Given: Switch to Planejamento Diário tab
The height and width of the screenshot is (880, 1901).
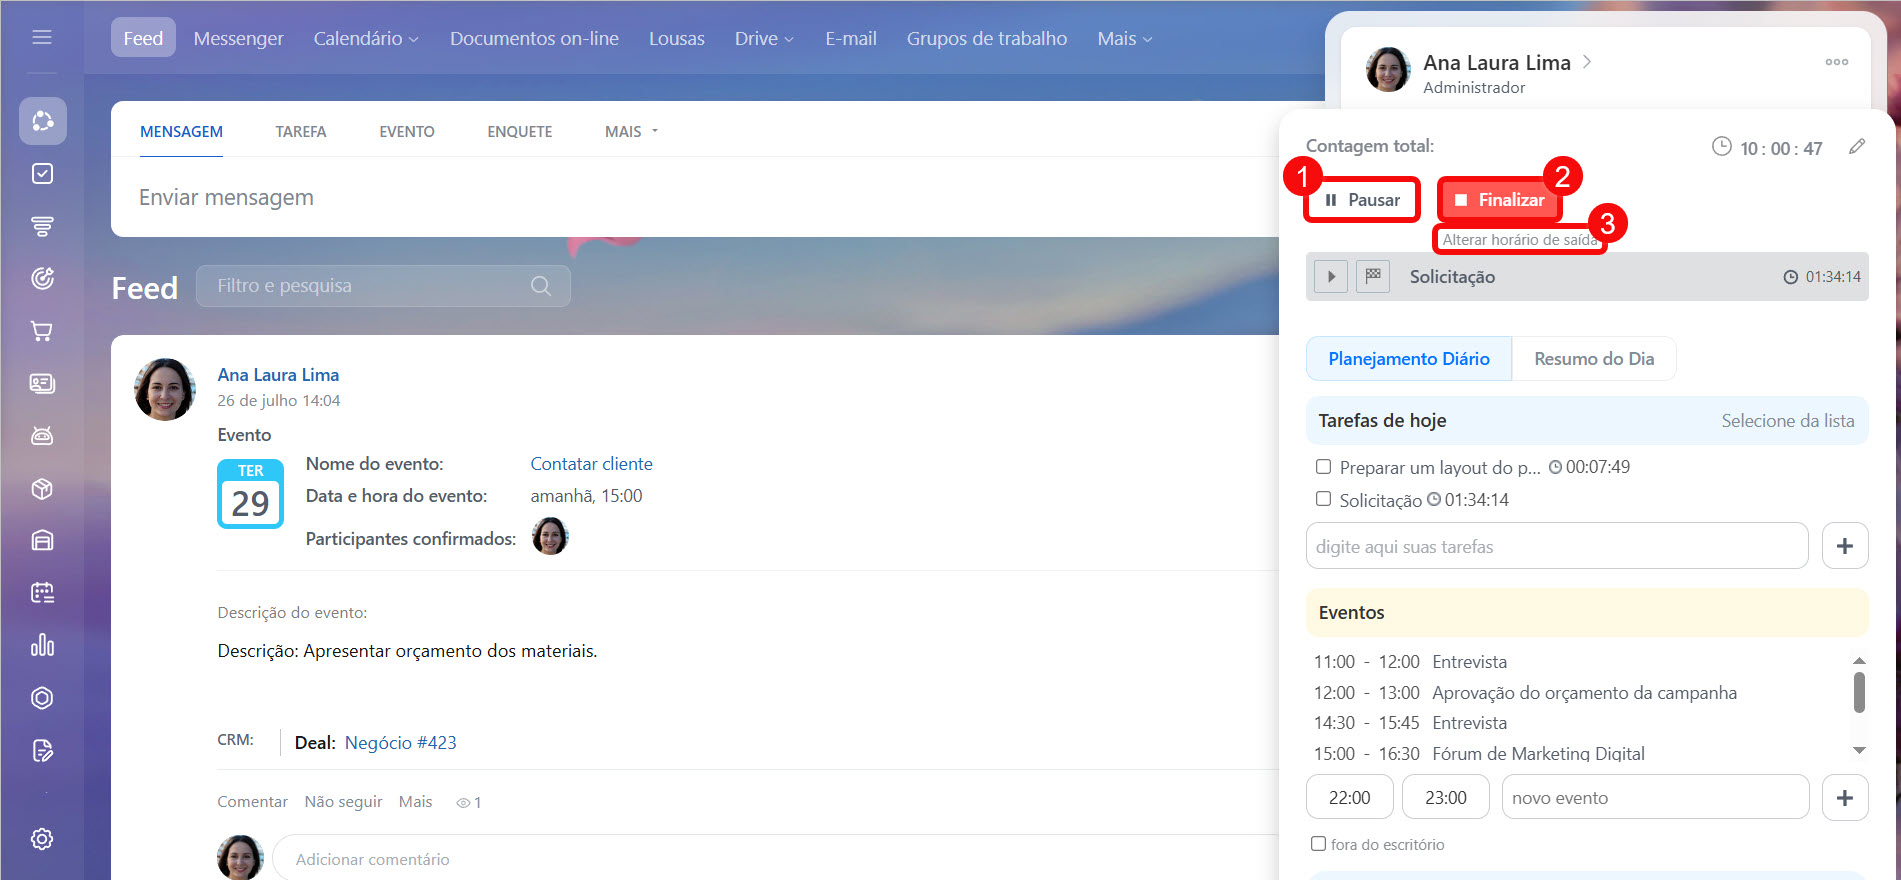Looking at the screenshot, I should (x=1409, y=359).
